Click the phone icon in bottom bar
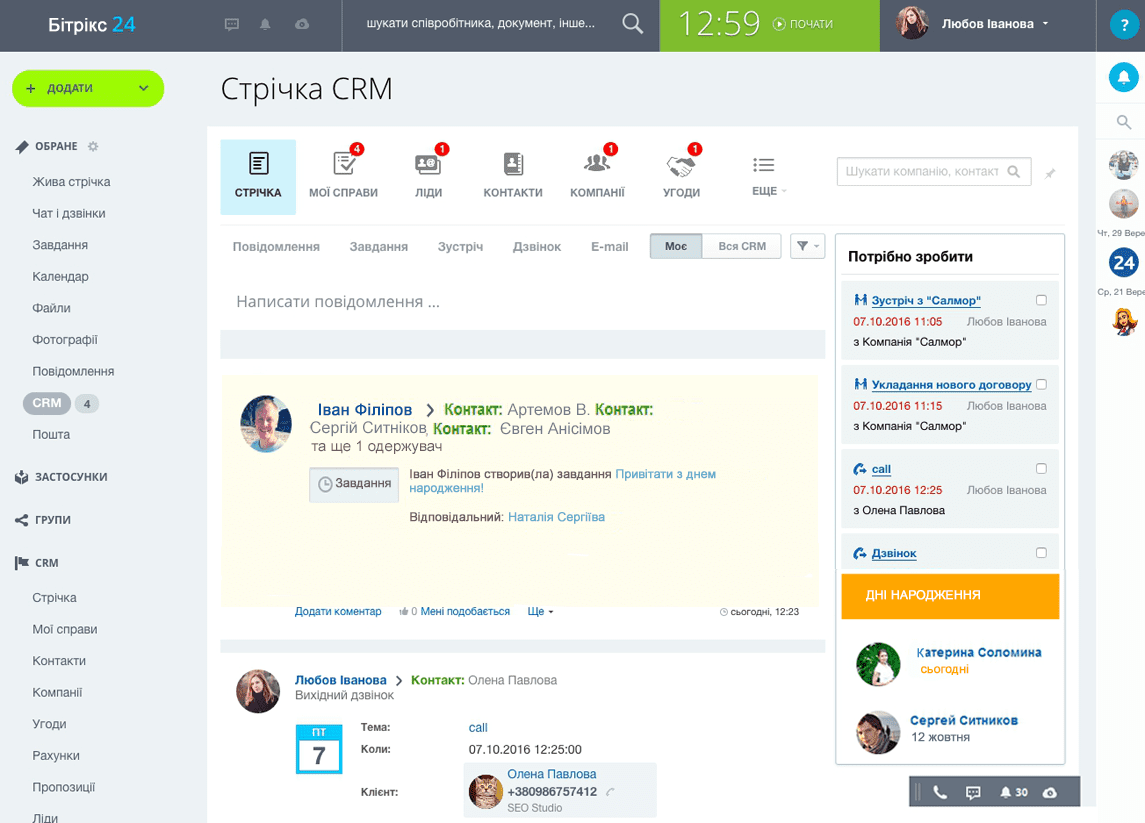Screen dimensions: 1145x823 940,792
